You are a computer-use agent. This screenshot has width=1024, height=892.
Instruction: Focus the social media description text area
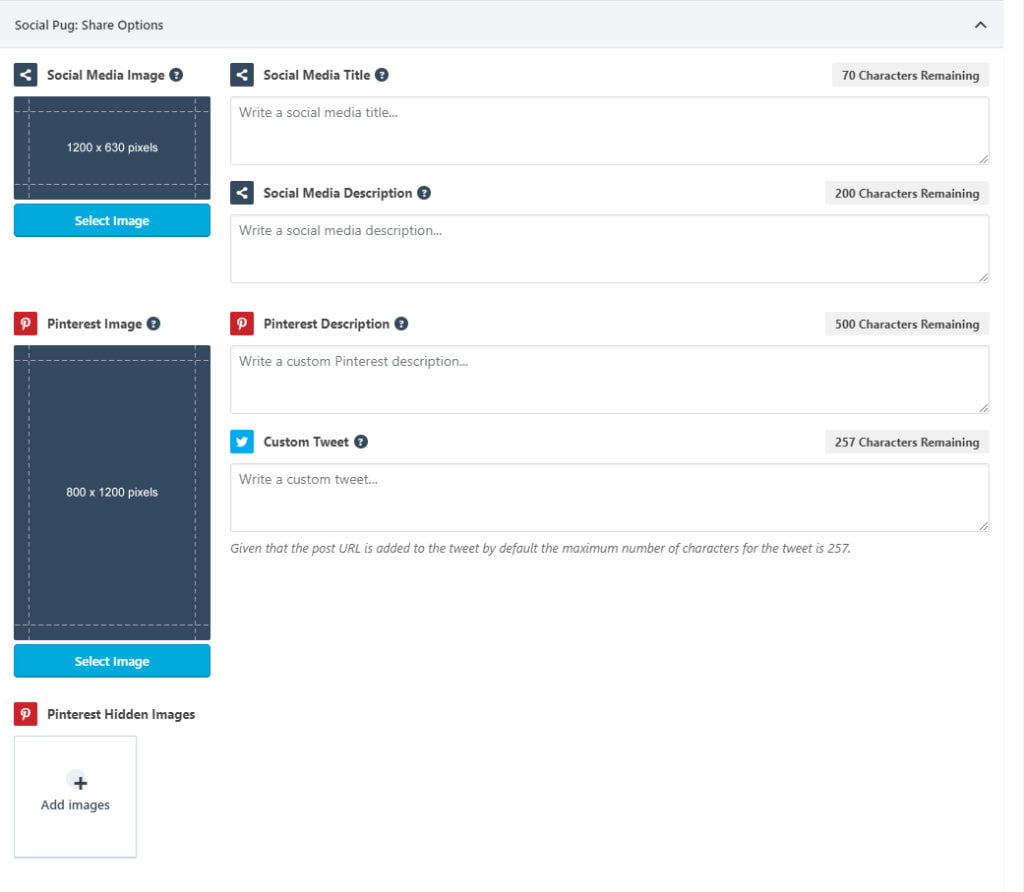pyautogui.click(x=609, y=249)
